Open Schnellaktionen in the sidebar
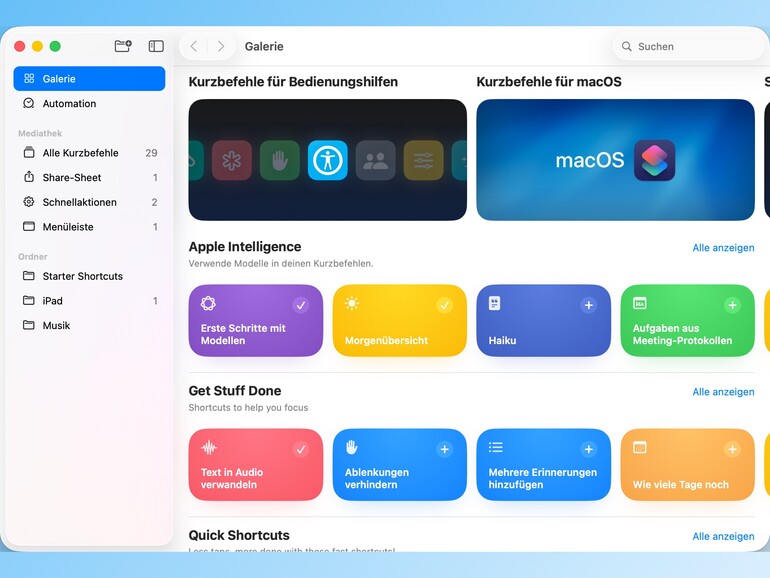 point(89,202)
